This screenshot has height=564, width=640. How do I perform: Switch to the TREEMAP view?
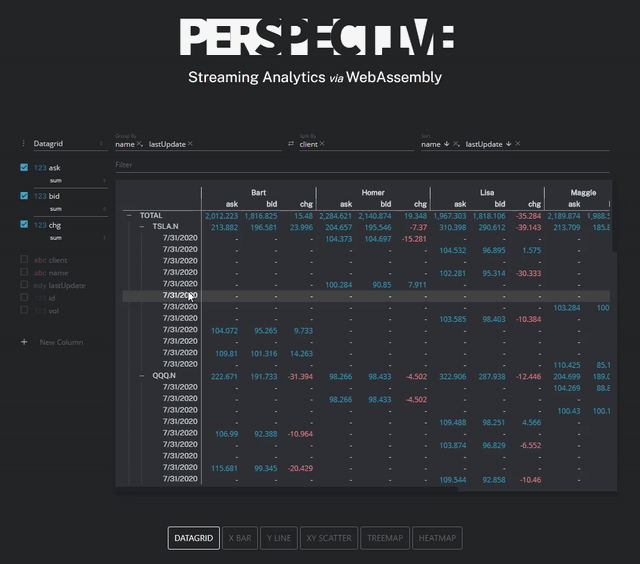pos(385,538)
